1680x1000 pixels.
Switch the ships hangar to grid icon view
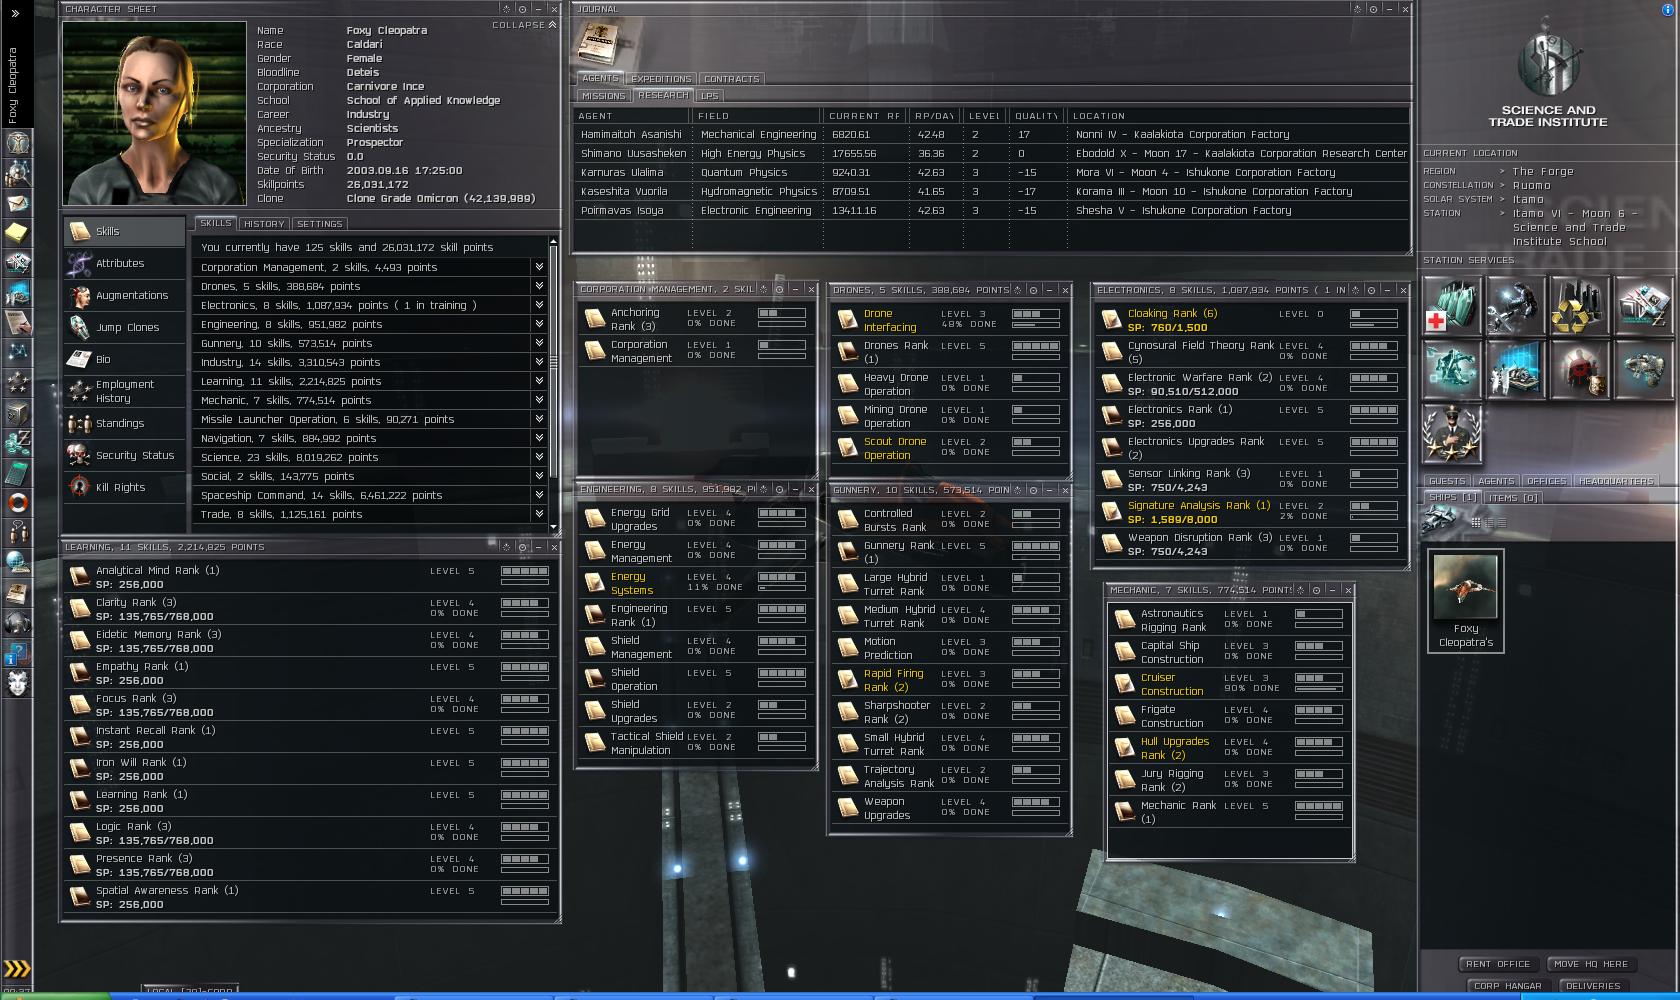[1476, 522]
